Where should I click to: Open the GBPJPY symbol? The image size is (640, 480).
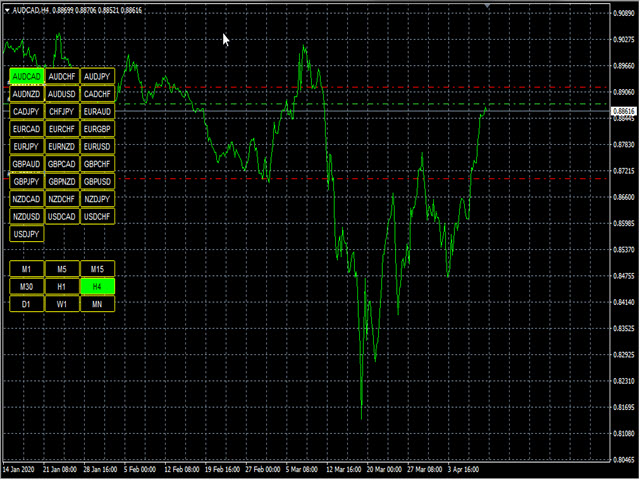coord(27,182)
